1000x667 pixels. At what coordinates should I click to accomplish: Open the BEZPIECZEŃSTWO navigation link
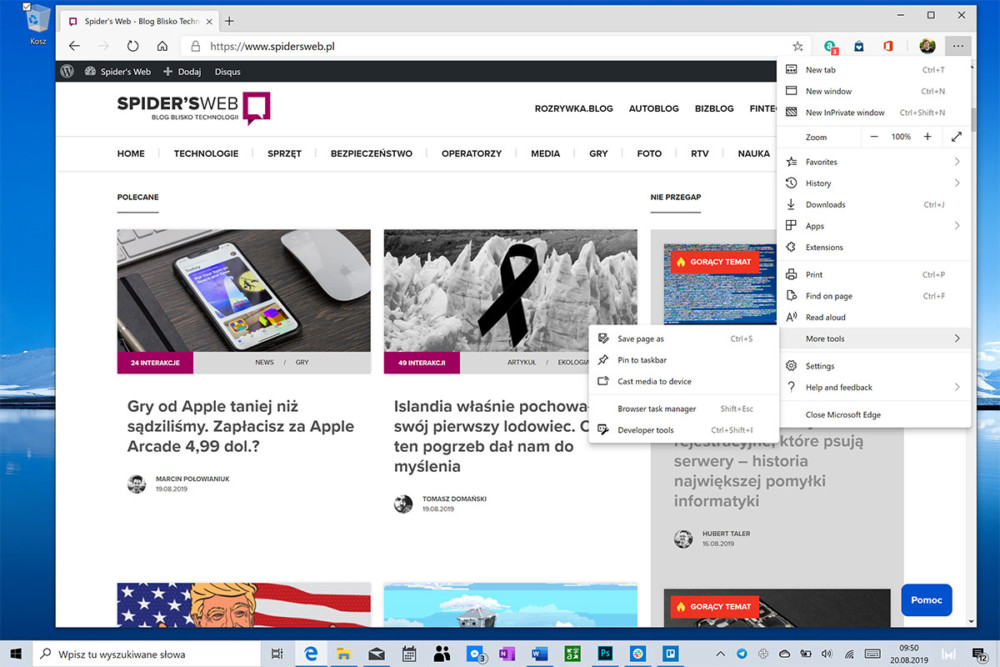pos(371,154)
